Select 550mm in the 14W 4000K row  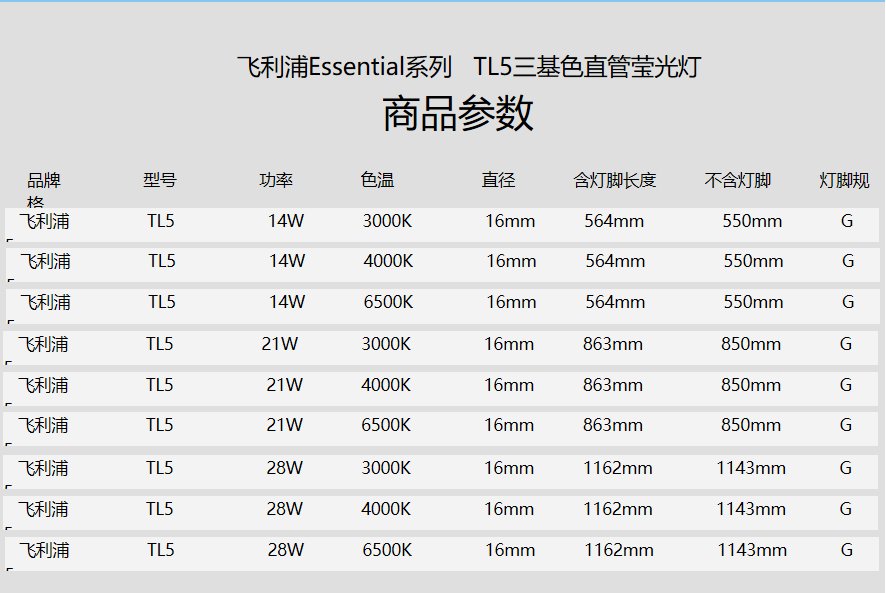coord(754,261)
